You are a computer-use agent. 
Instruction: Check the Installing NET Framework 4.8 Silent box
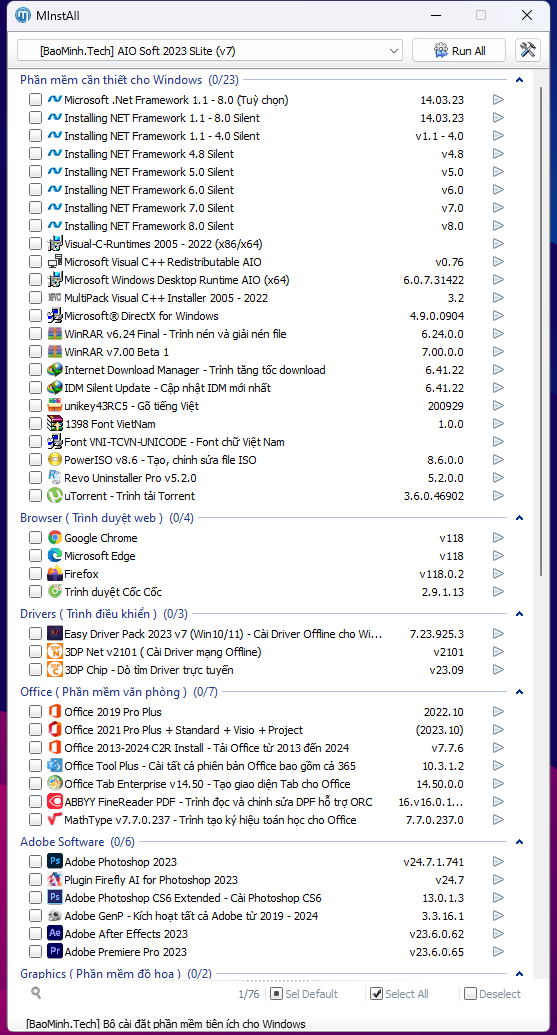pyautogui.click(x=35, y=154)
